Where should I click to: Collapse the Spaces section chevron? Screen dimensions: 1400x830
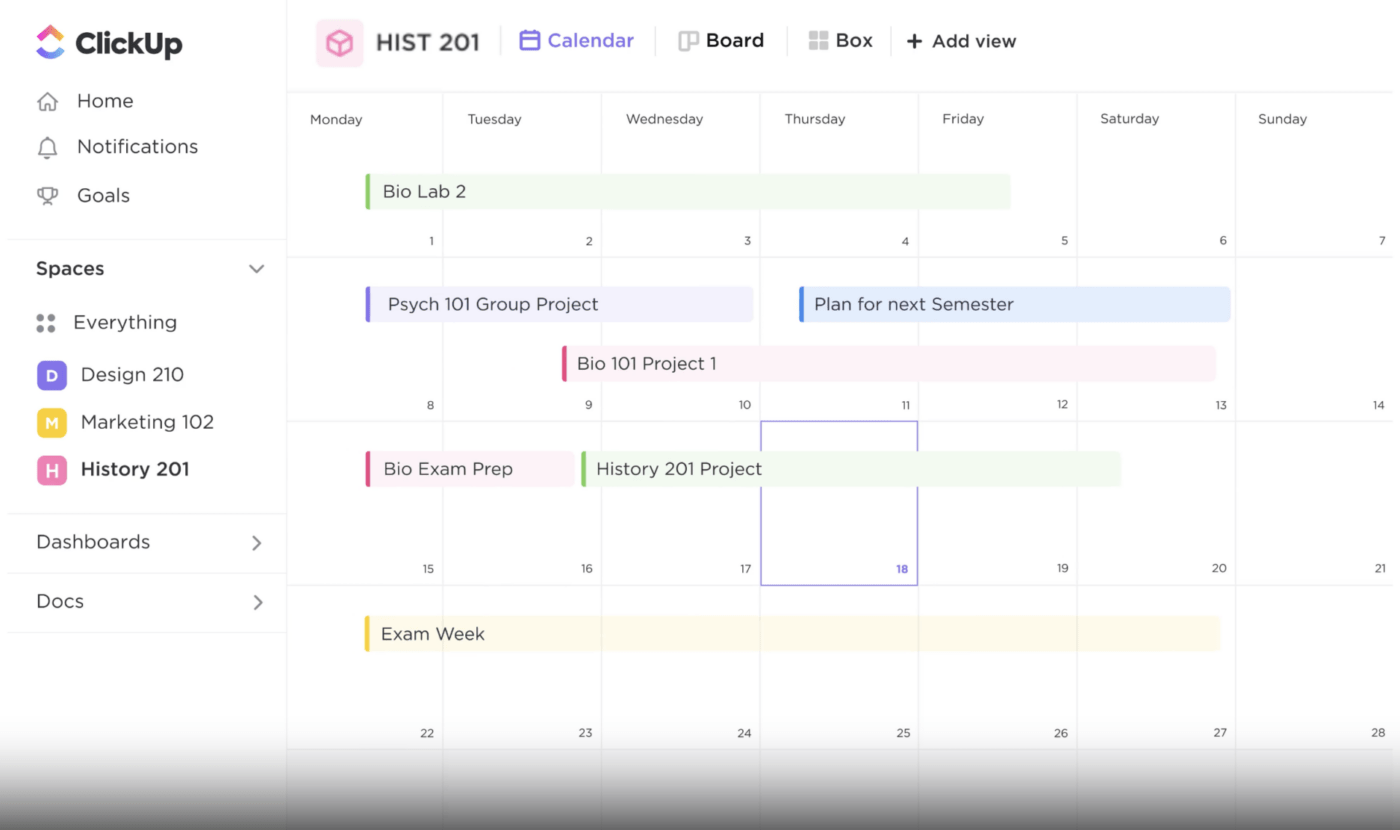point(257,269)
